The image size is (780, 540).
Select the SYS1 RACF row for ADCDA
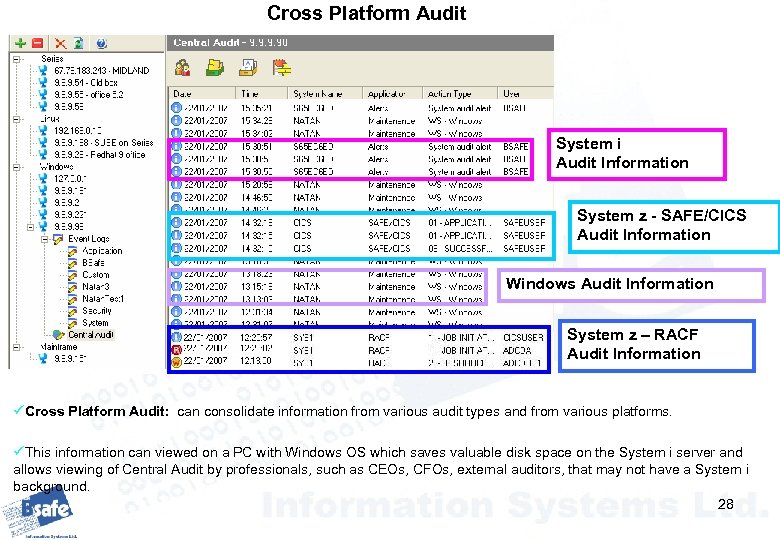[359, 350]
